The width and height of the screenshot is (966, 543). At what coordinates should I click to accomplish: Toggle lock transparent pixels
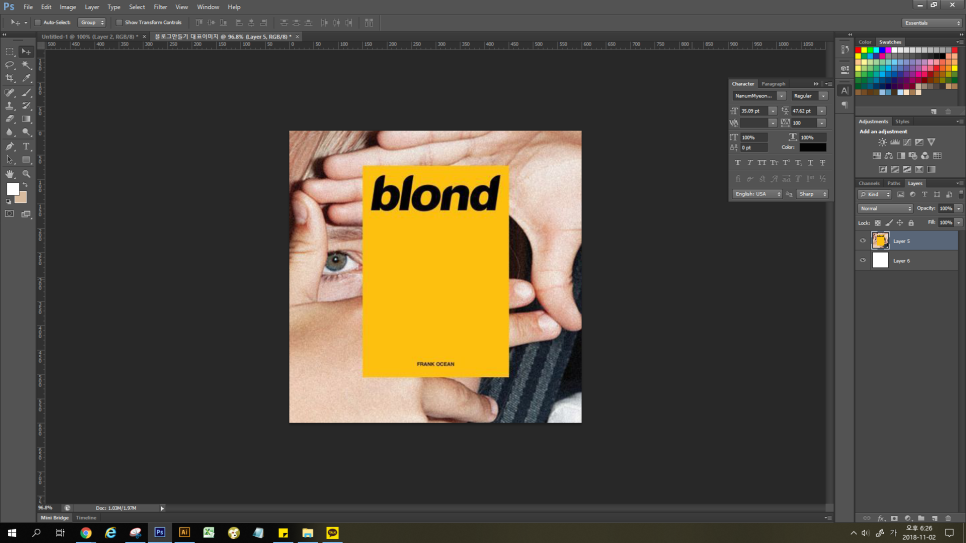click(x=878, y=223)
